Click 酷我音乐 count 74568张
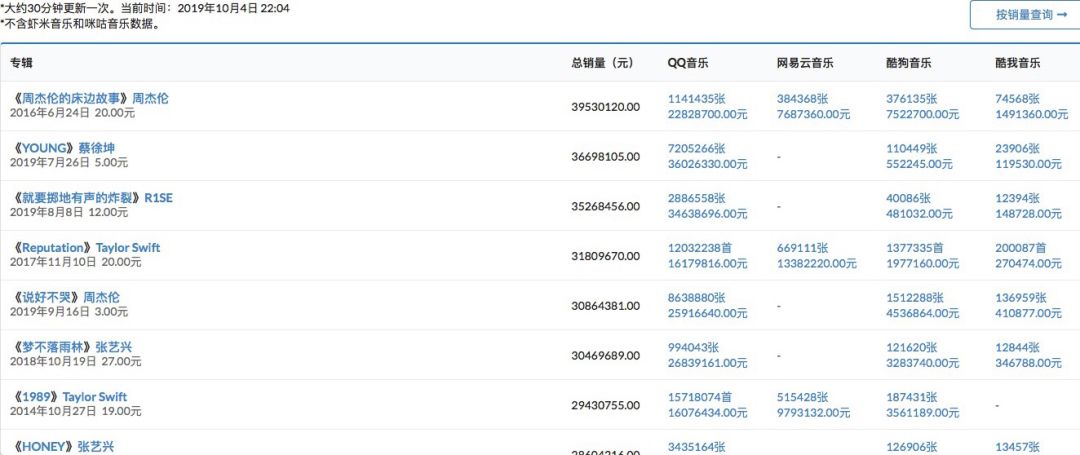This screenshot has width=1080, height=455. coord(1018,98)
